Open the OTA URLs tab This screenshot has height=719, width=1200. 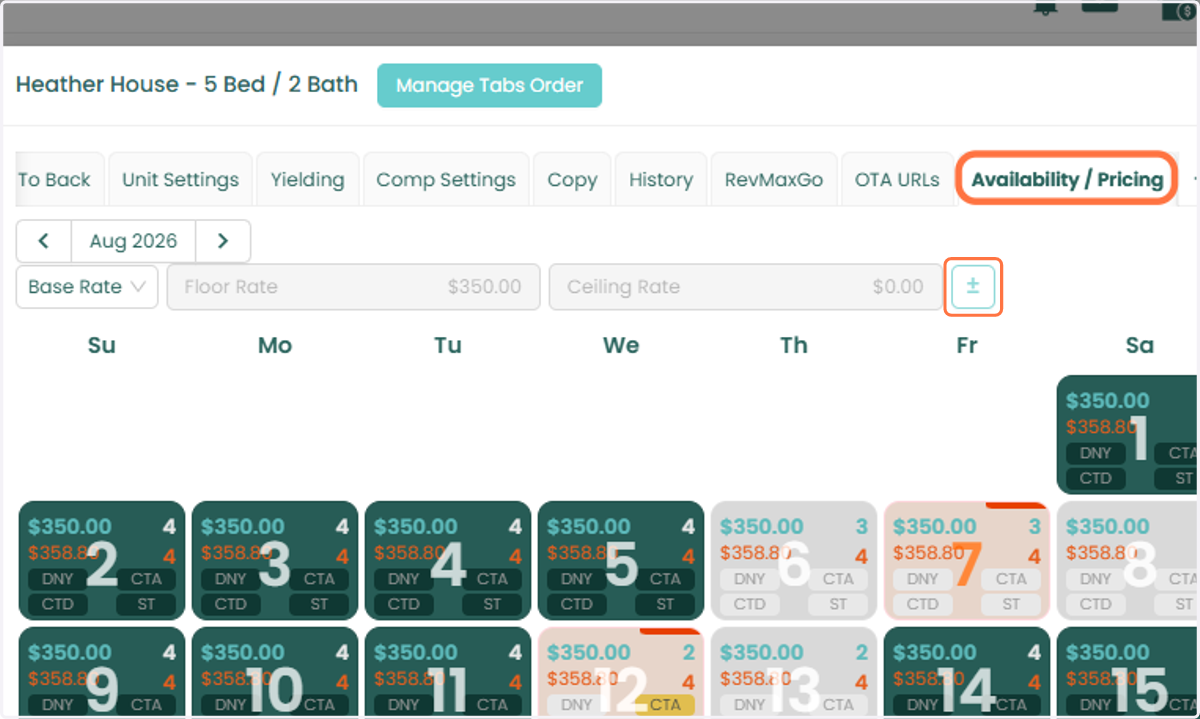tap(897, 180)
